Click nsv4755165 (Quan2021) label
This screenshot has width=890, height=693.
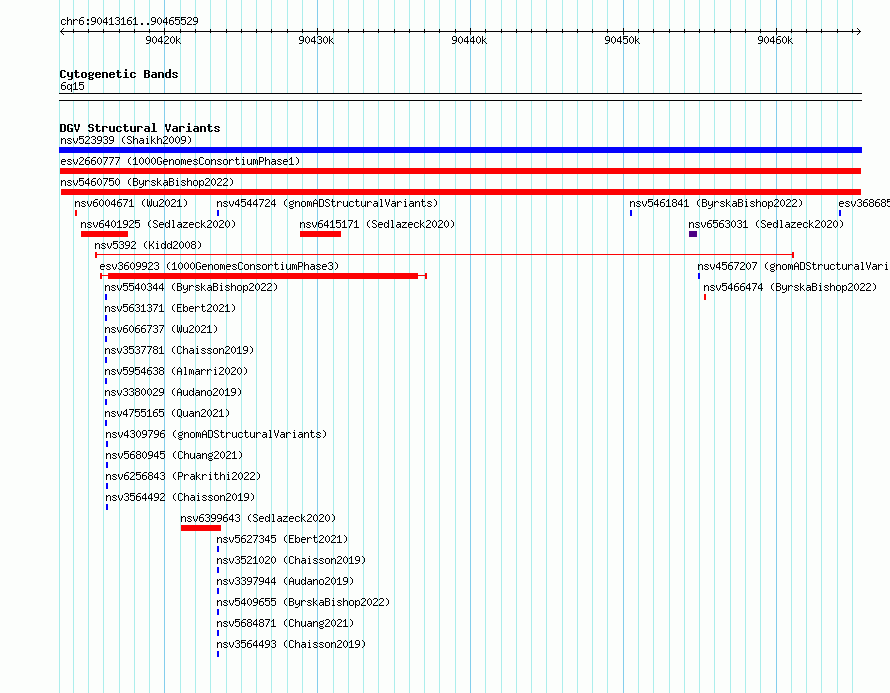167,413
